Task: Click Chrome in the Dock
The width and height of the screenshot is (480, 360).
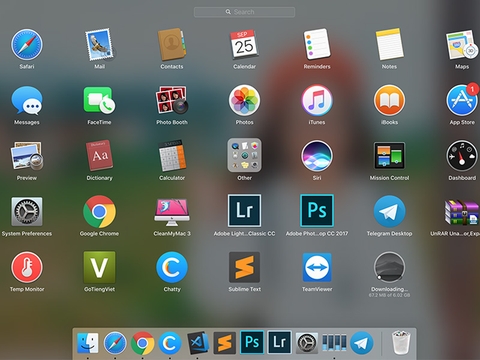Action: coord(142,343)
